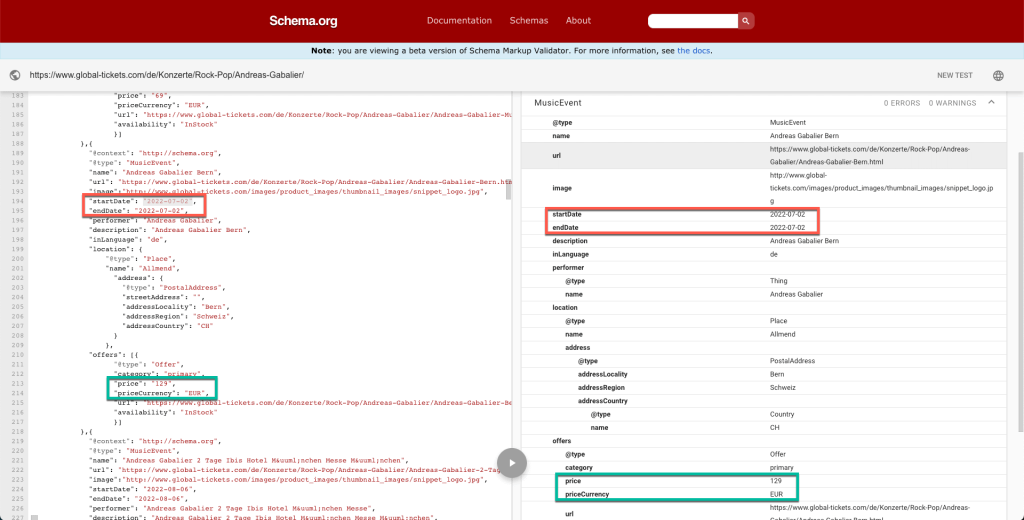Open the Schema.org home logo
Viewport: 1024px width, 520px height.
pyautogui.click(x=303, y=21)
